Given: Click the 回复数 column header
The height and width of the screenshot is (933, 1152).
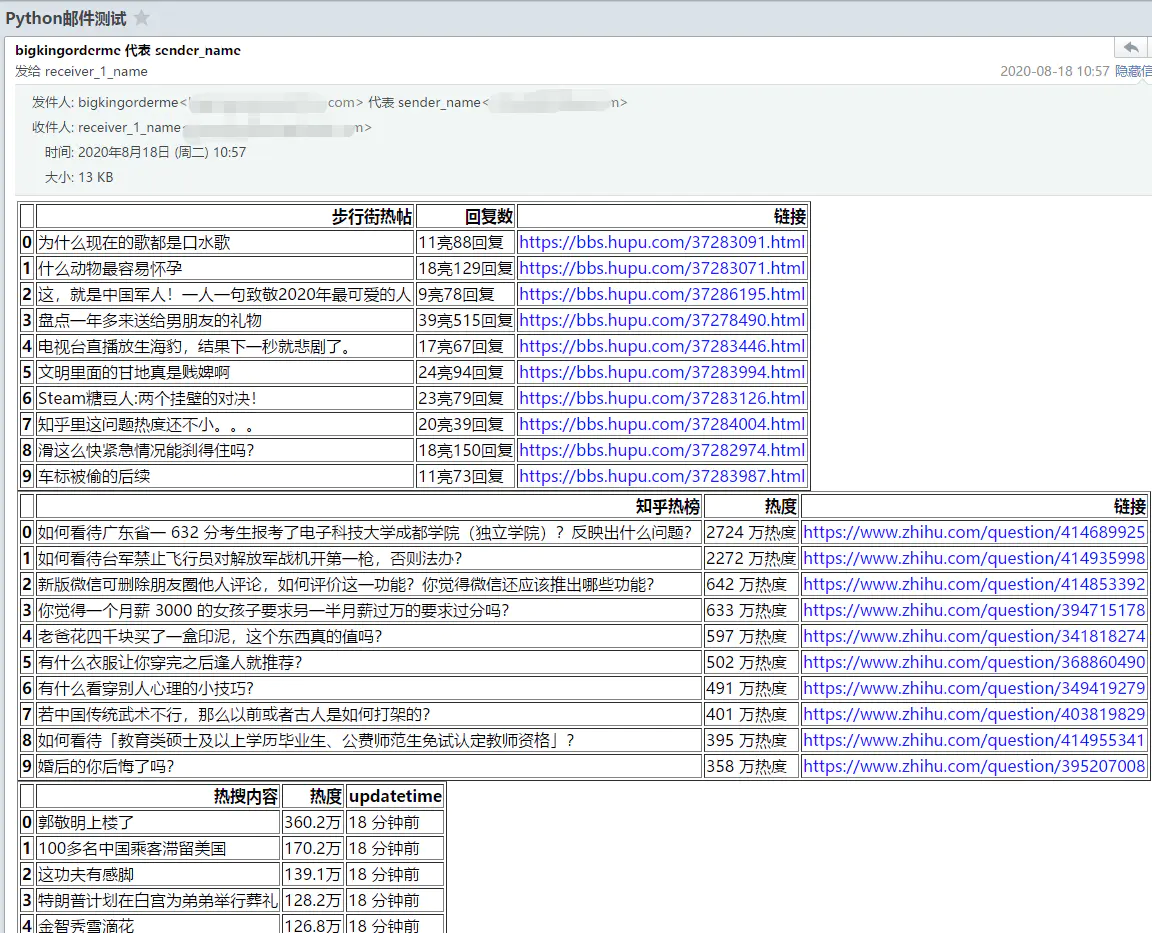Looking at the screenshot, I should tap(465, 217).
